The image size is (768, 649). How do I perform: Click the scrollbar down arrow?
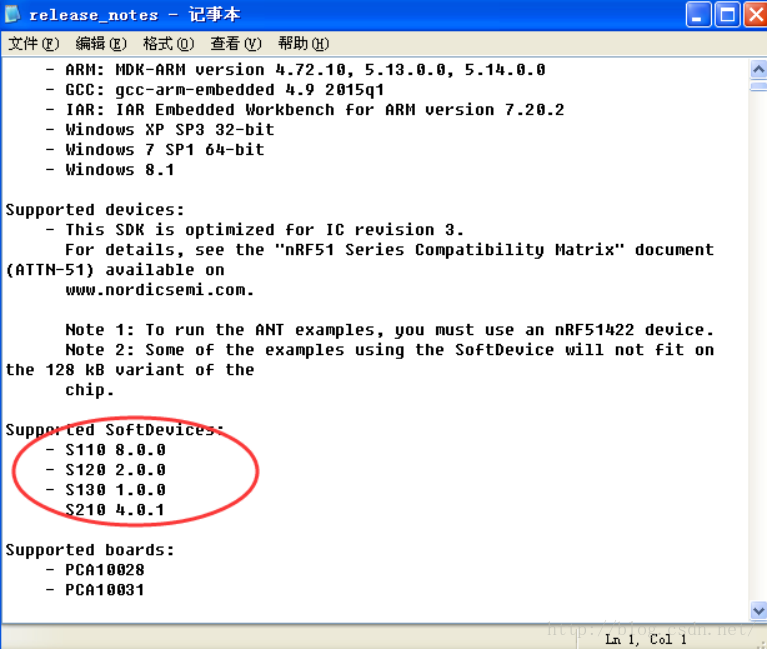(758, 611)
